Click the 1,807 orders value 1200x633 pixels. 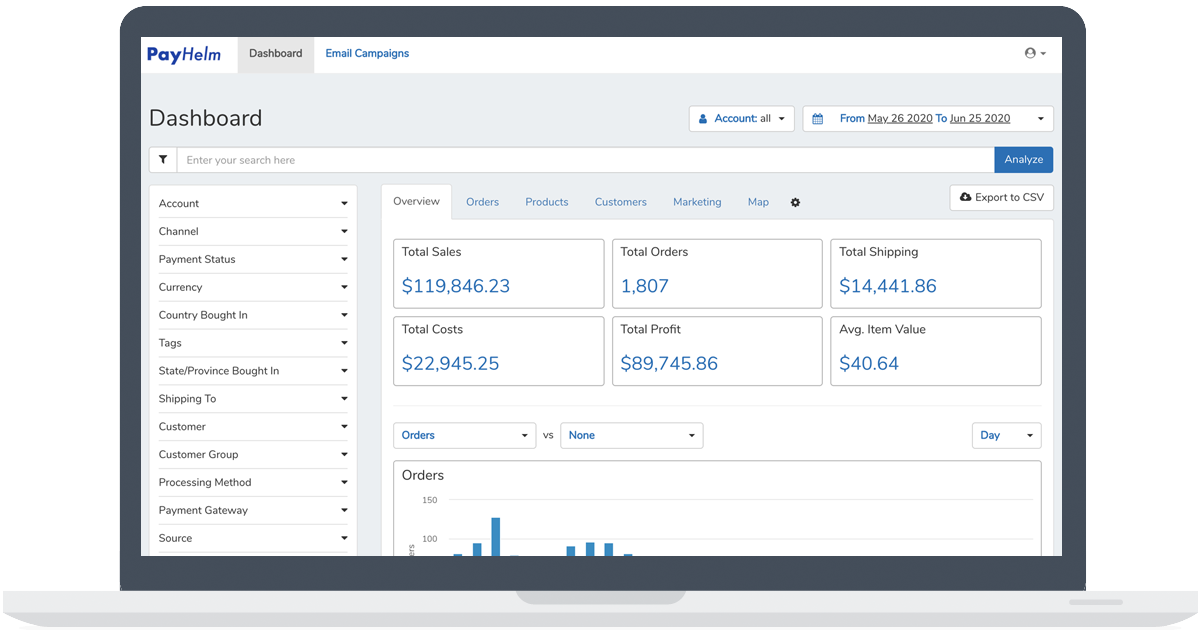(645, 286)
